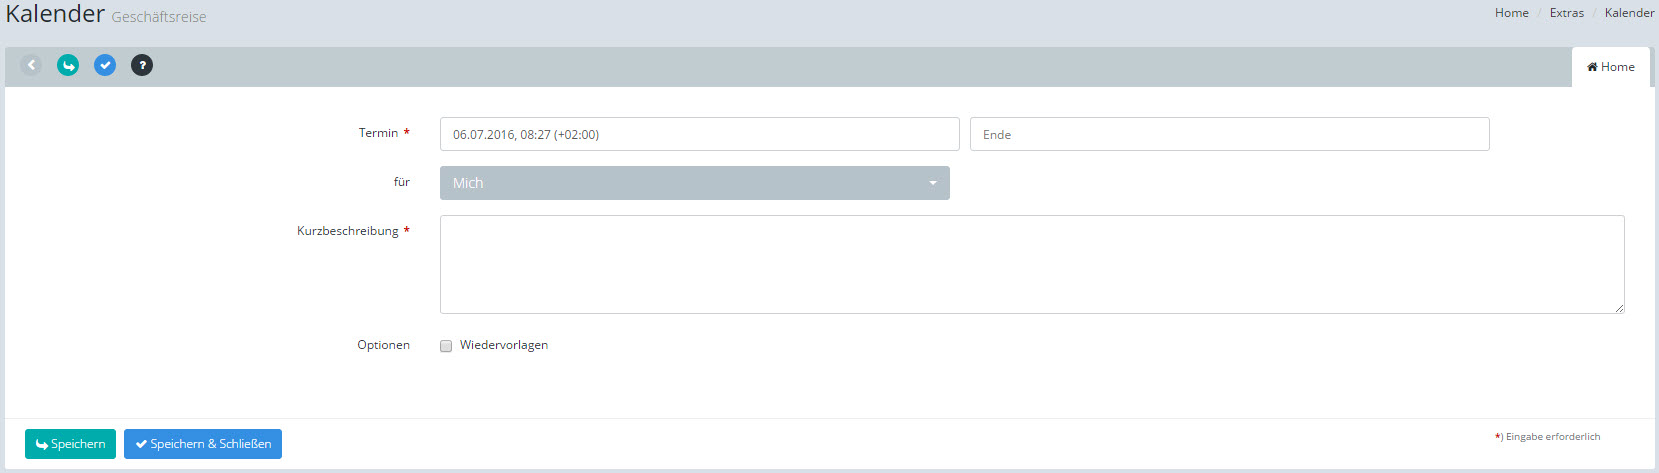
Task: Grab the text area resize handle
Action: click(x=1619, y=308)
